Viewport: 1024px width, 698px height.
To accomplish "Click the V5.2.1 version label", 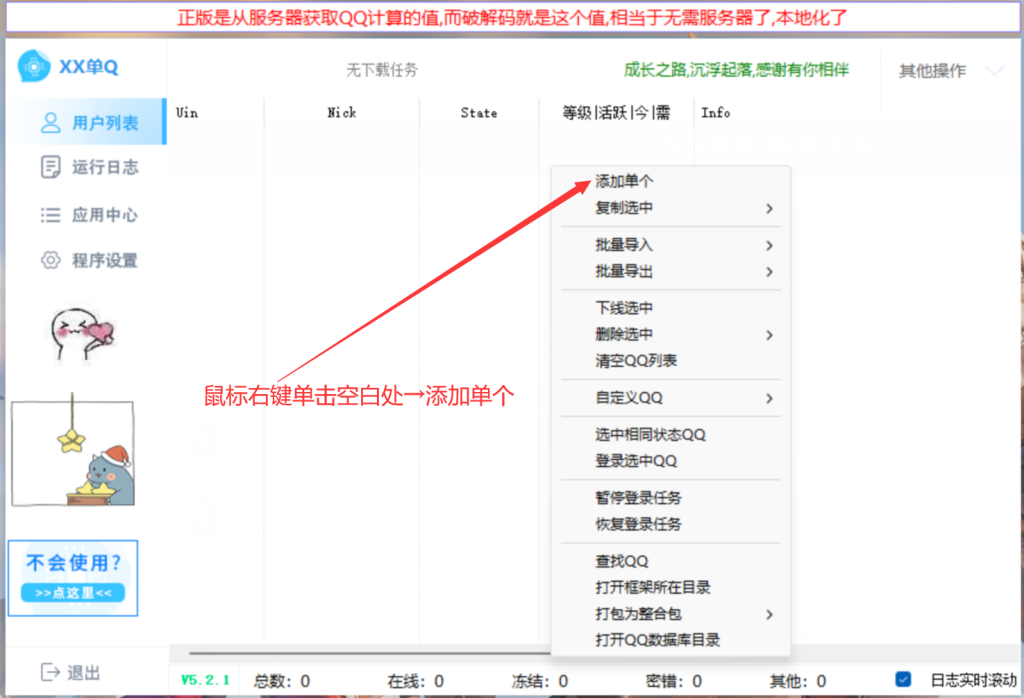I will tap(205, 680).
